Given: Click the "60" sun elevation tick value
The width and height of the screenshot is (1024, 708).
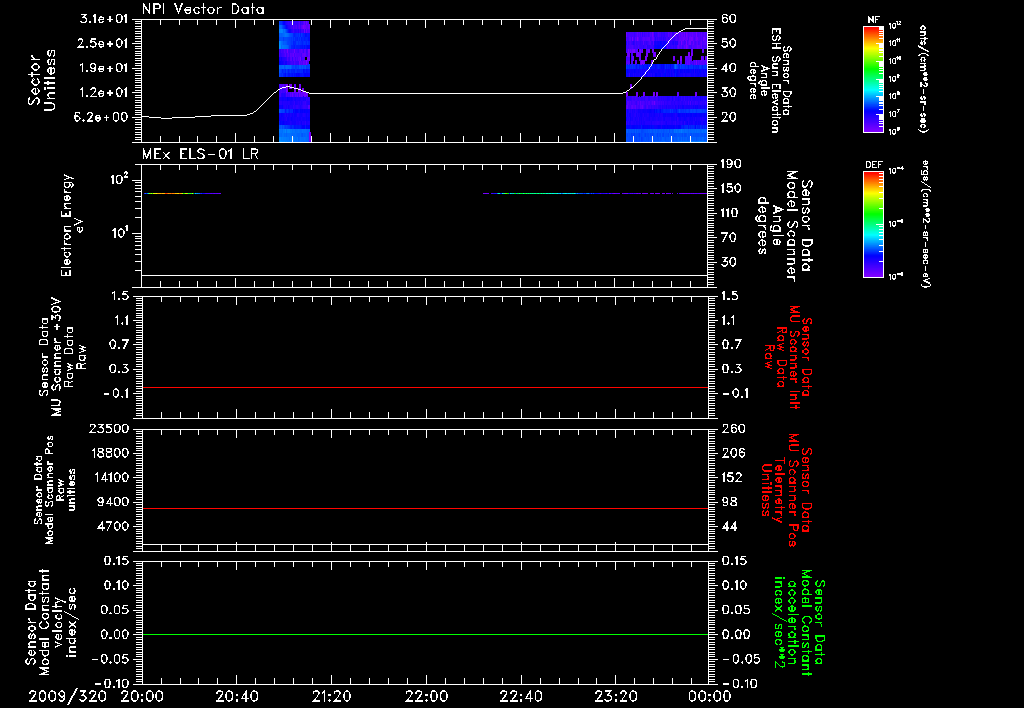Looking at the screenshot, I should point(729,19).
